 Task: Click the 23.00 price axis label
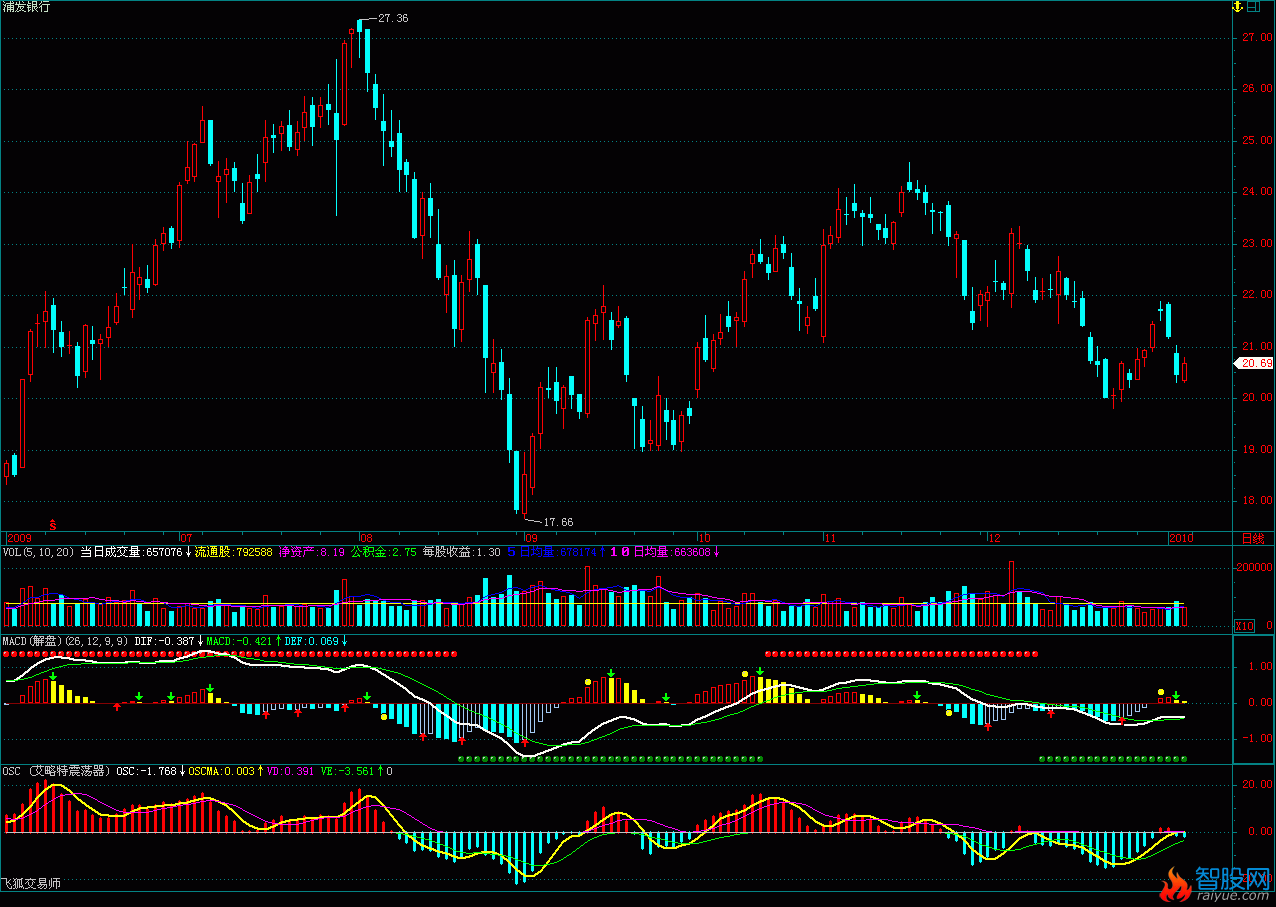click(x=1256, y=244)
